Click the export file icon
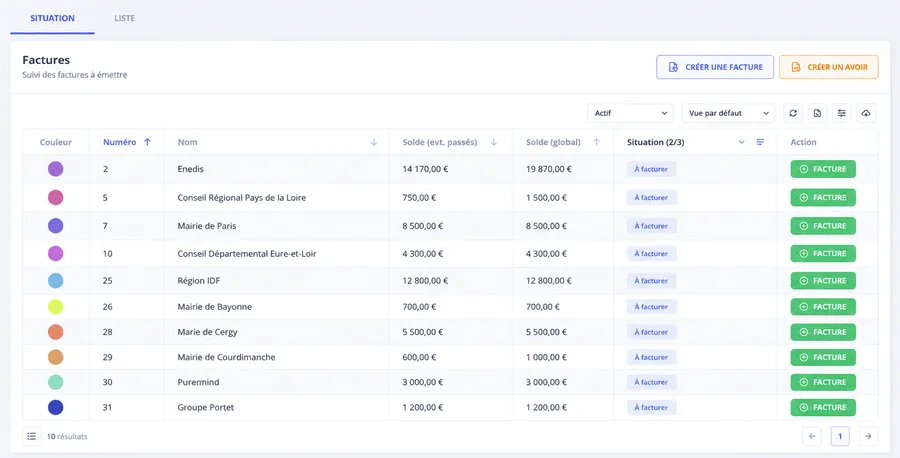 (817, 113)
